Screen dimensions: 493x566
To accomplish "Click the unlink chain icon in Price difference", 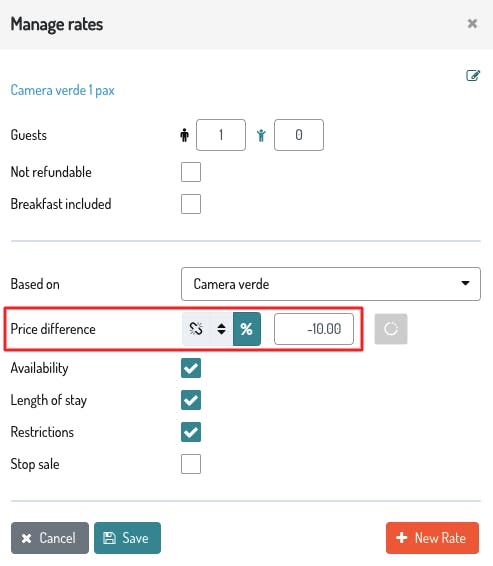I will tap(196, 329).
